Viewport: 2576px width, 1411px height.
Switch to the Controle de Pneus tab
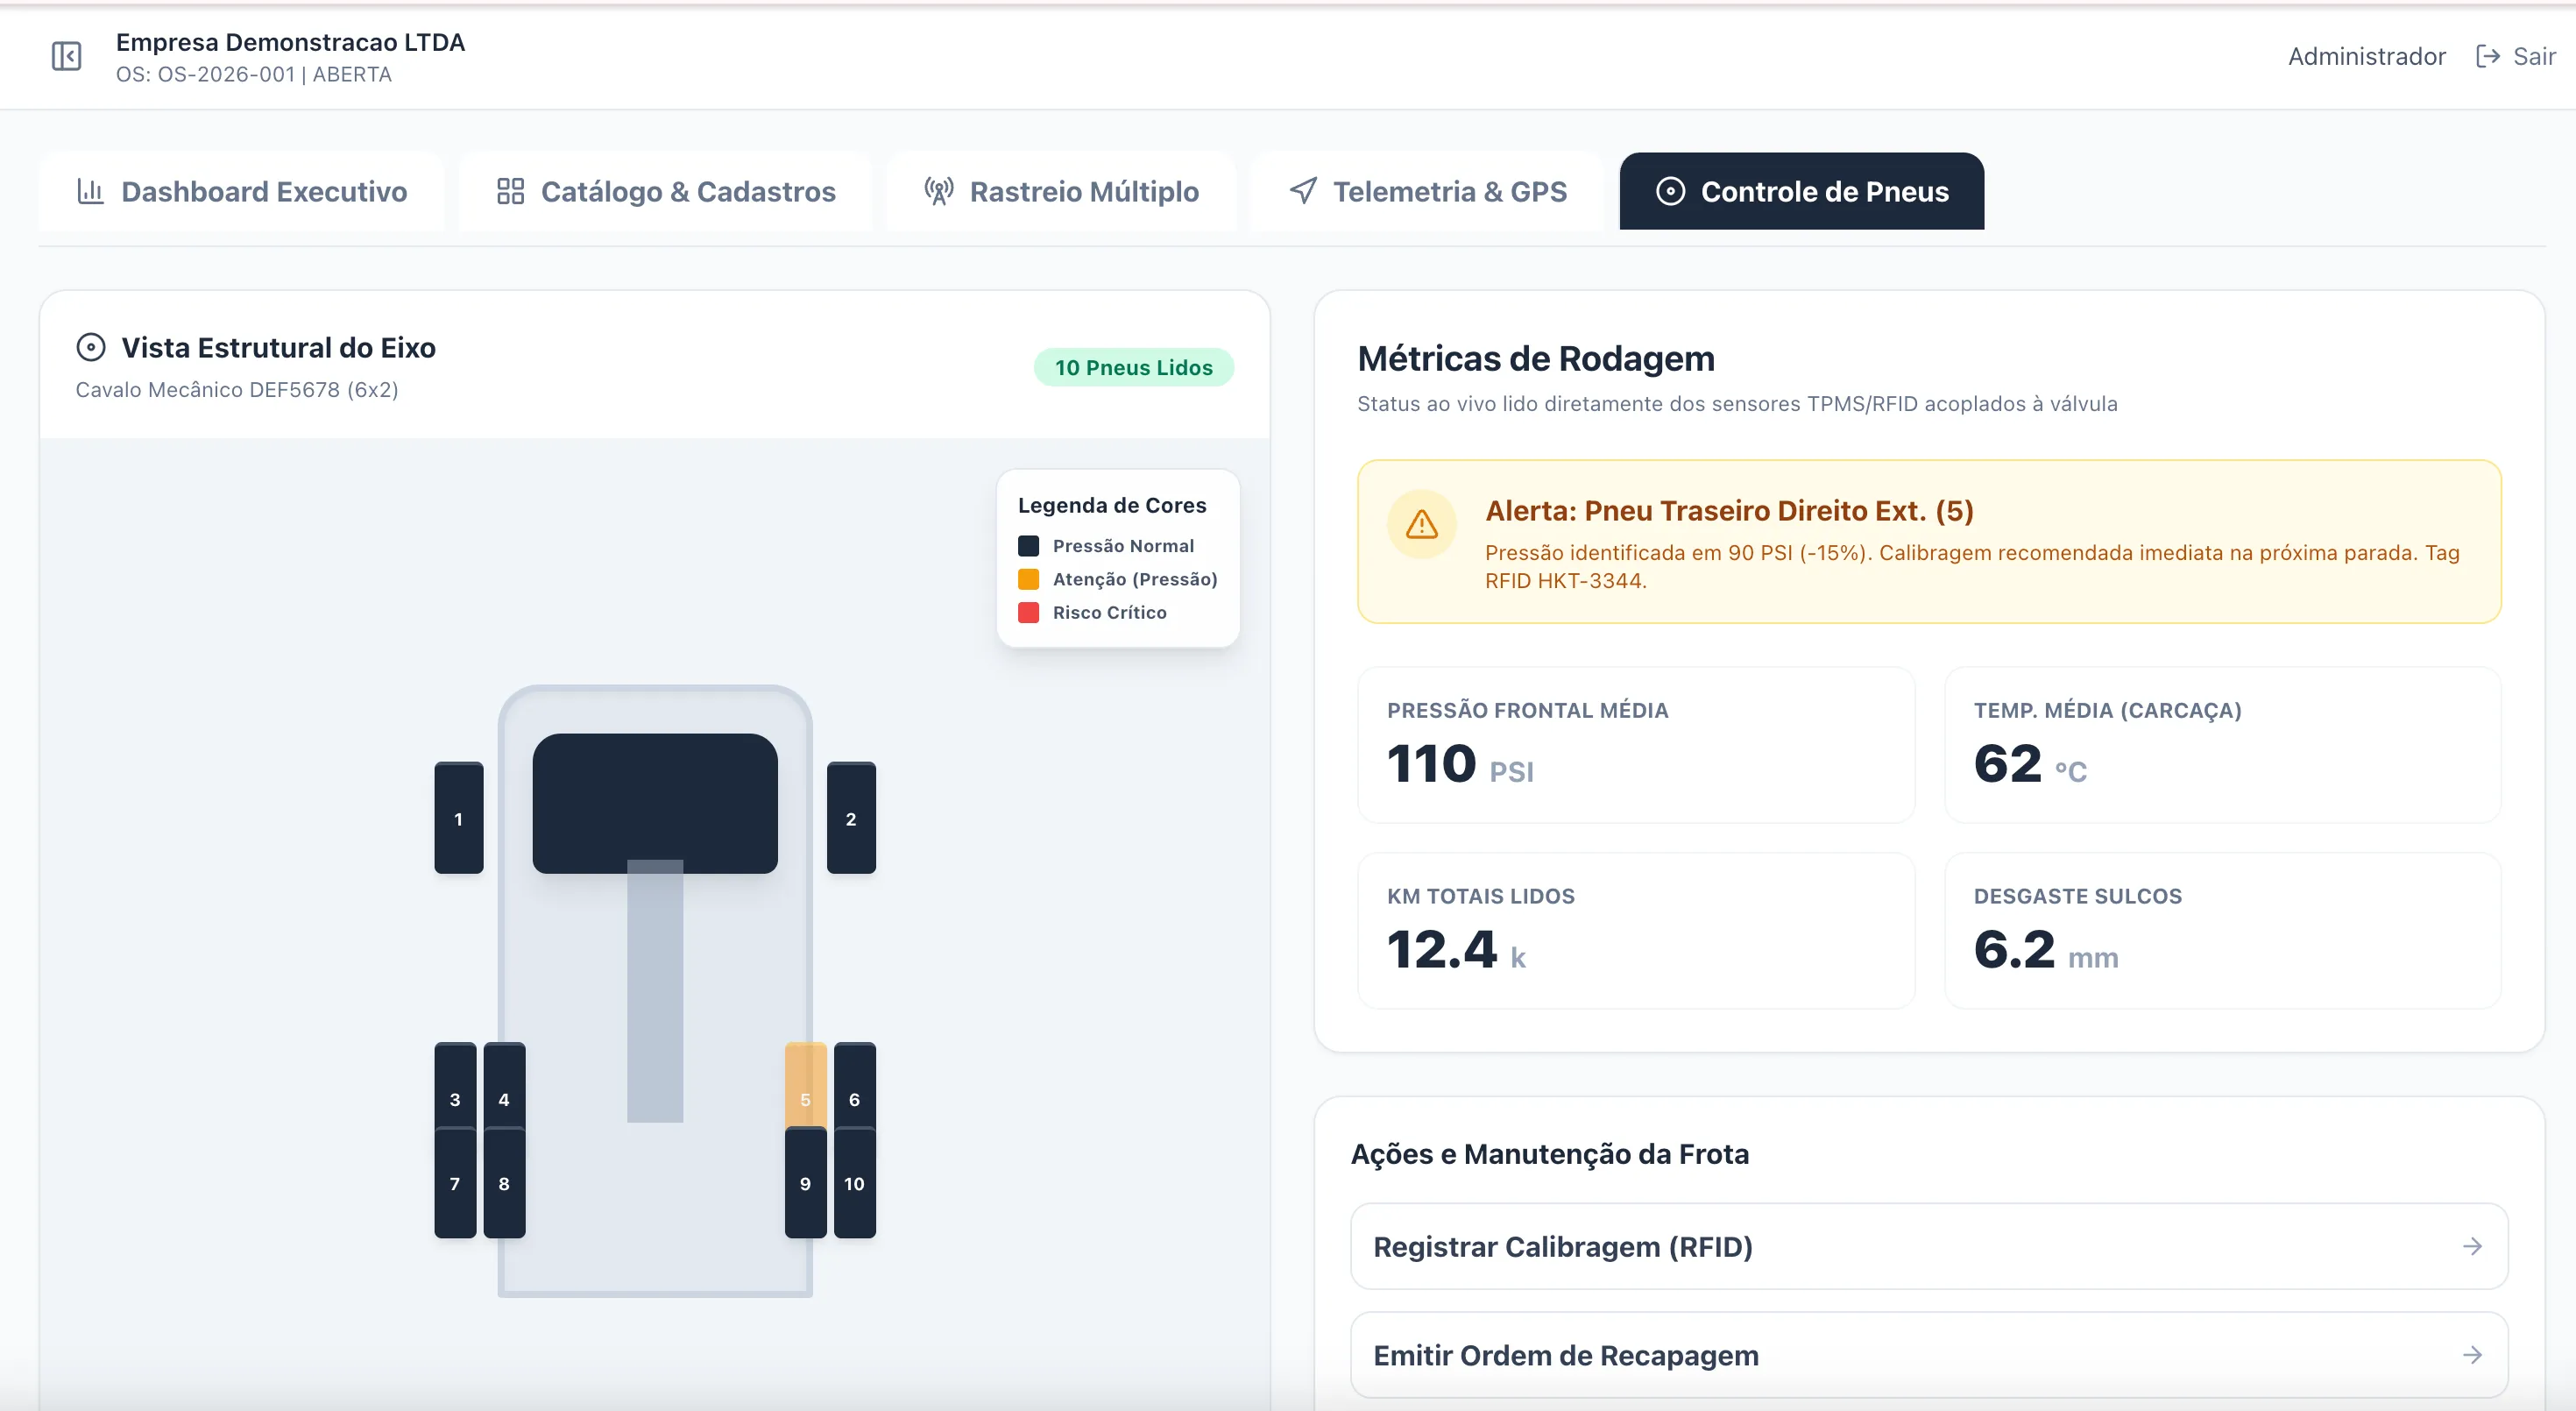coord(1800,191)
